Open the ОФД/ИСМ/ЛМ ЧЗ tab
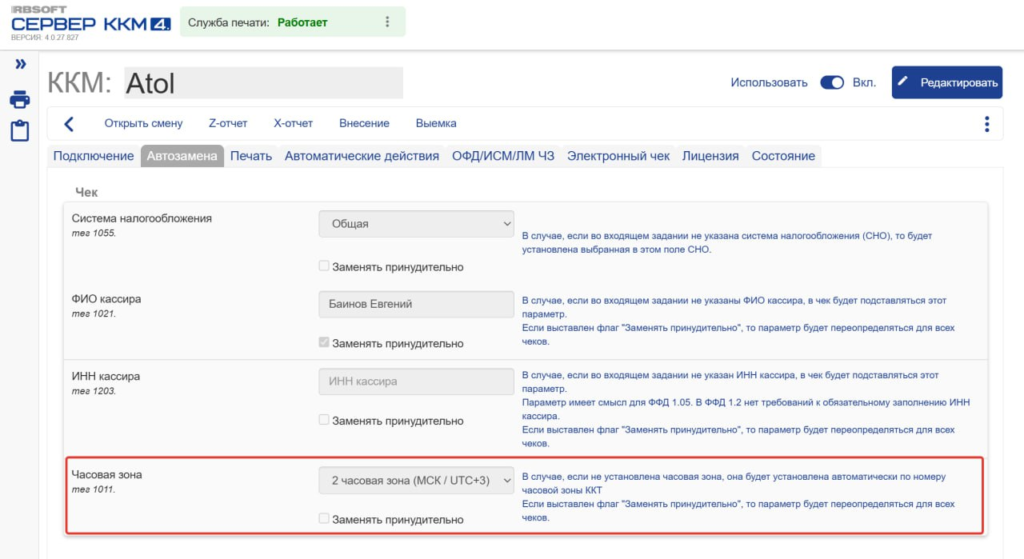This screenshot has height=559, width=1024. pos(503,156)
